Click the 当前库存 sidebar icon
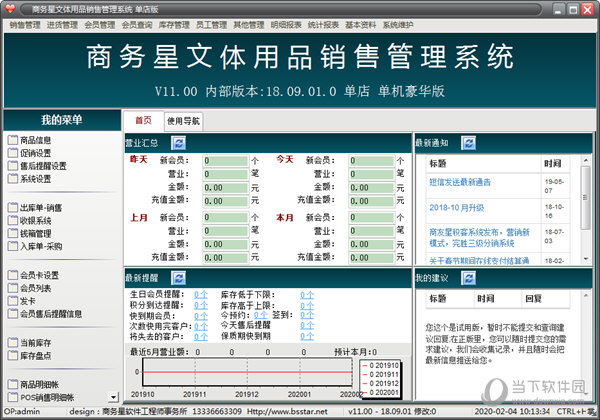Image resolution: width=600 pixels, height=420 pixels. (x=13, y=342)
